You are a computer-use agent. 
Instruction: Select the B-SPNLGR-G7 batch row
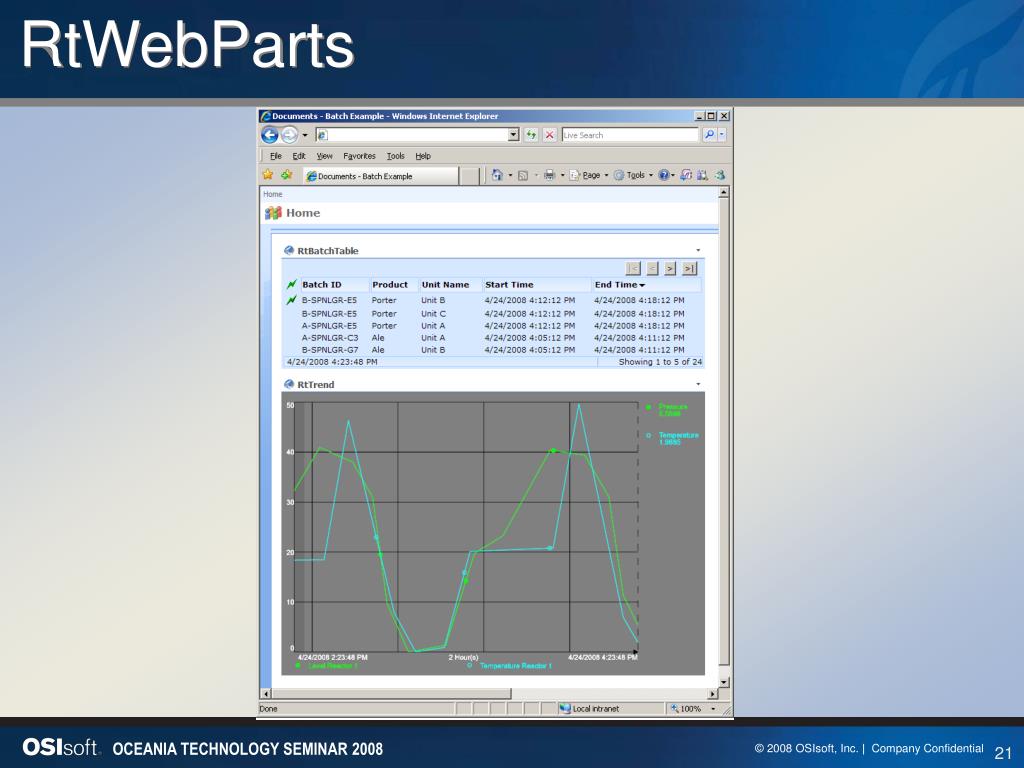pyautogui.click(x=494, y=350)
